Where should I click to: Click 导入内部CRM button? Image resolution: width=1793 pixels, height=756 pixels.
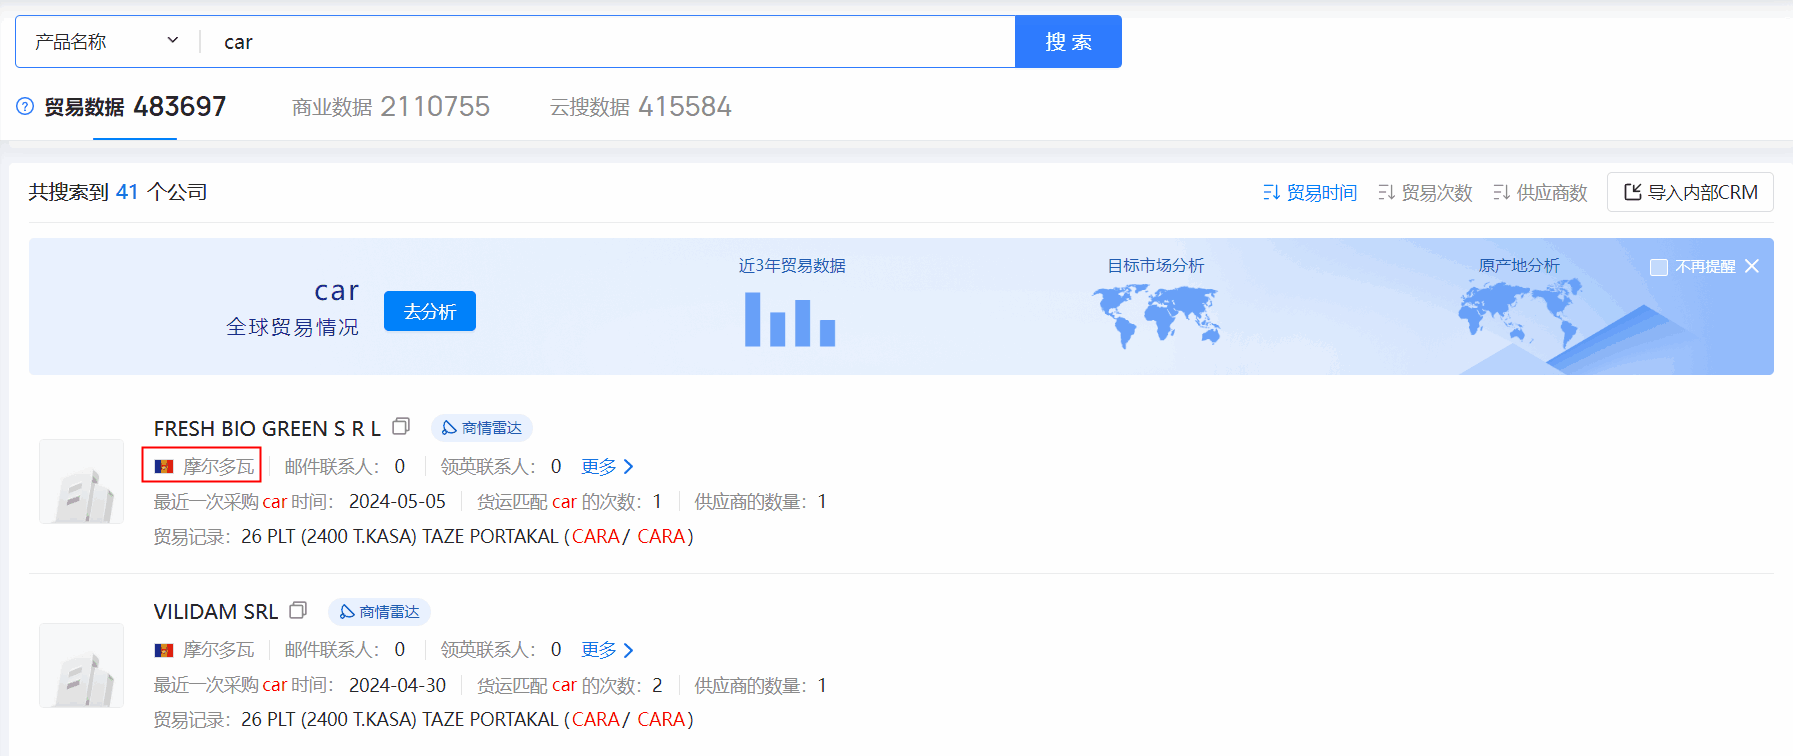[x=1690, y=192]
